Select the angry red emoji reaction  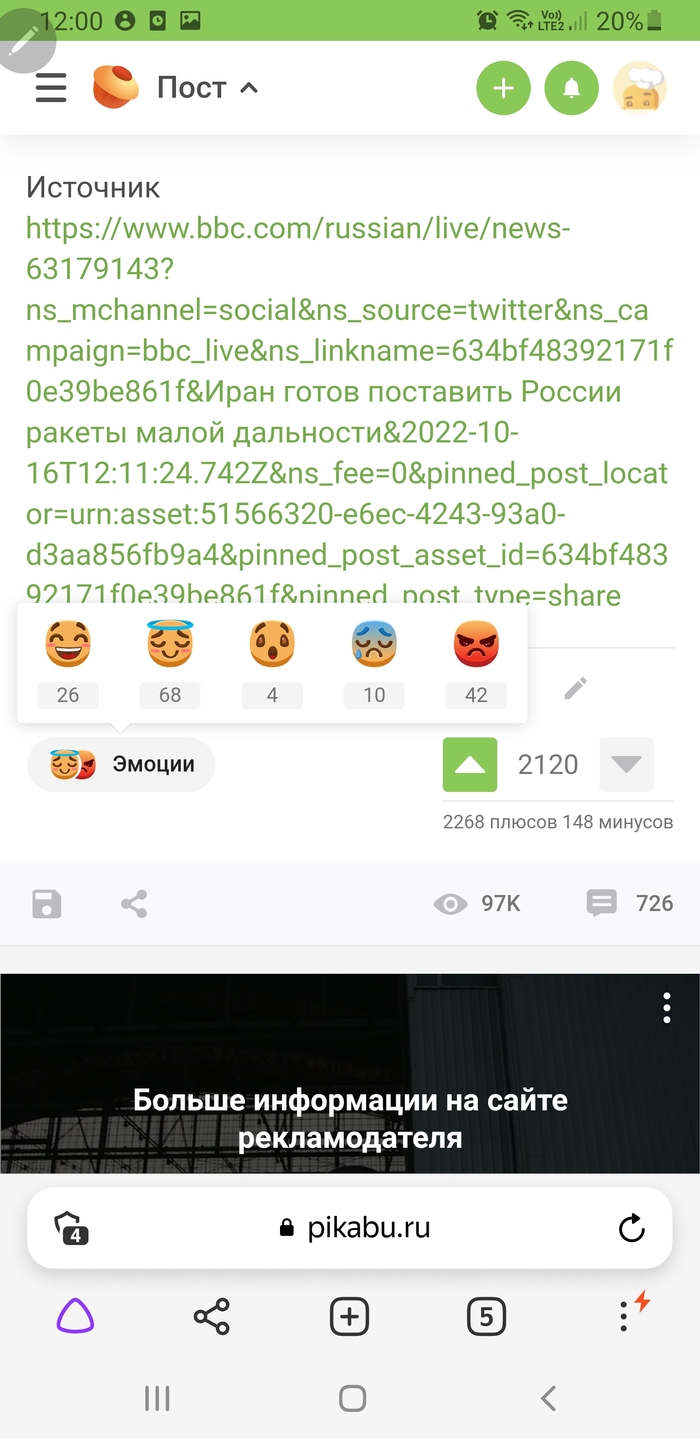coord(476,644)
